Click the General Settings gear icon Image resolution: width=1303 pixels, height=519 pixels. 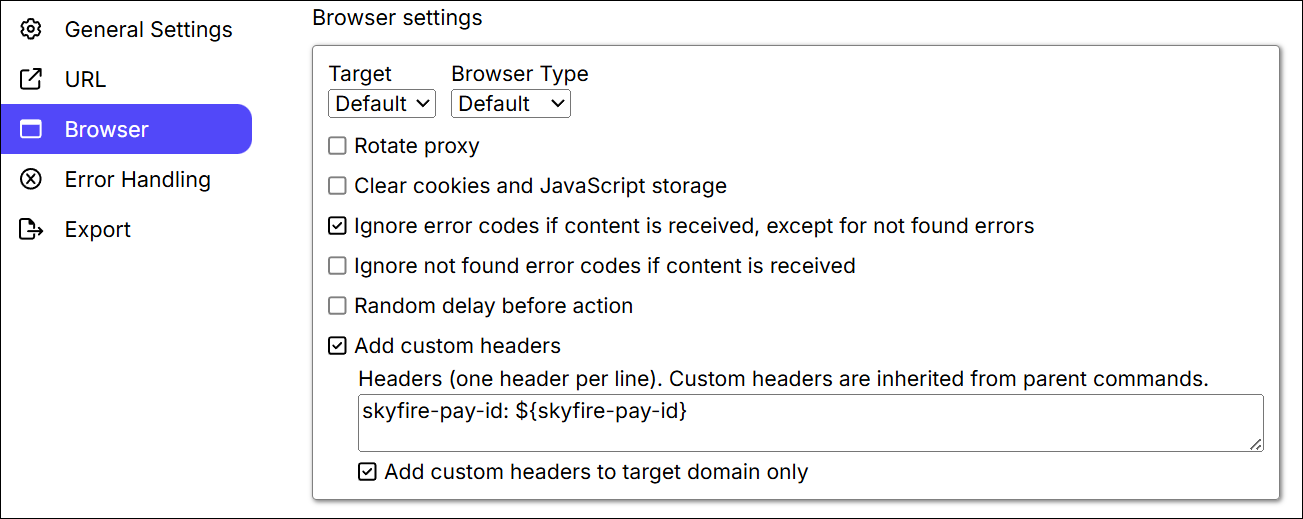31,30
